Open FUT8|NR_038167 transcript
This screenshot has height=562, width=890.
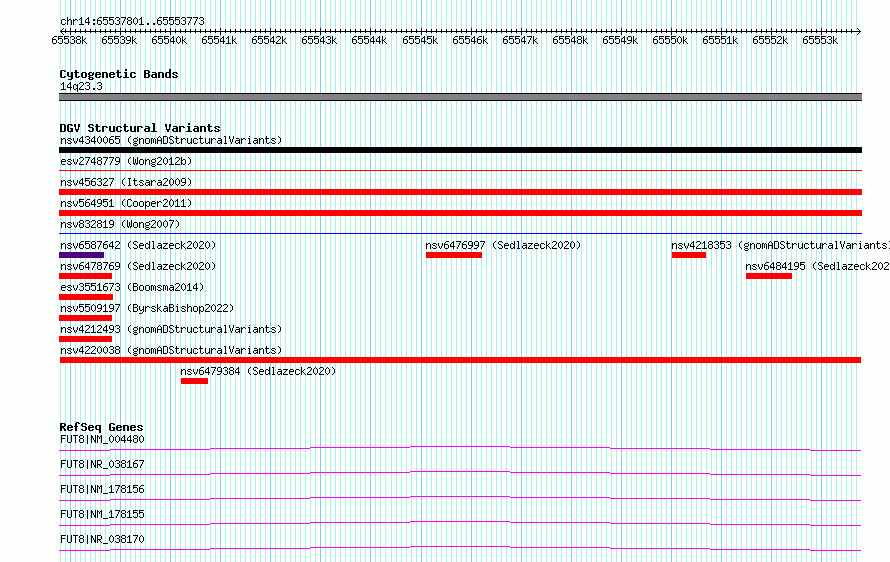(102, 464)
